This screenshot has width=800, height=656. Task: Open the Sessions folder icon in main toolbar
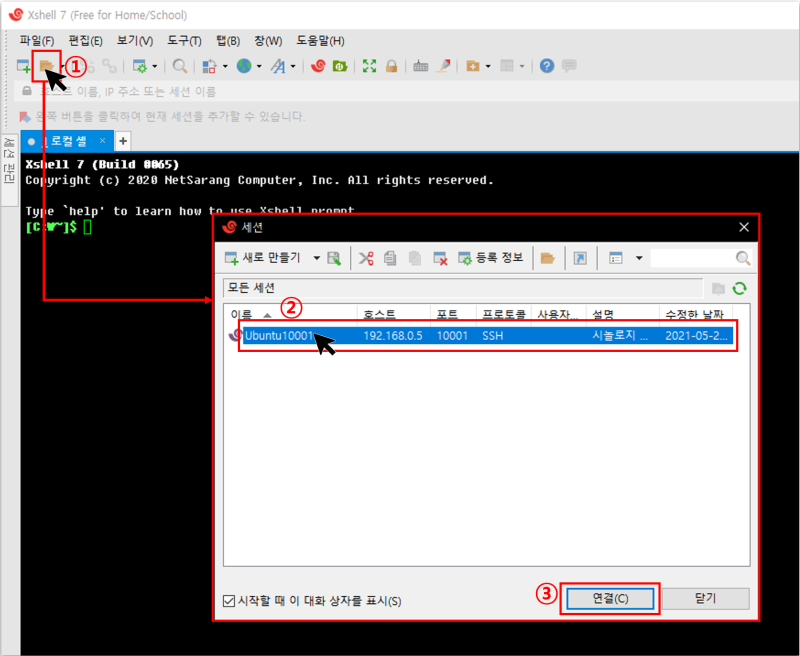pyautogui.click(x=46, y=66)
